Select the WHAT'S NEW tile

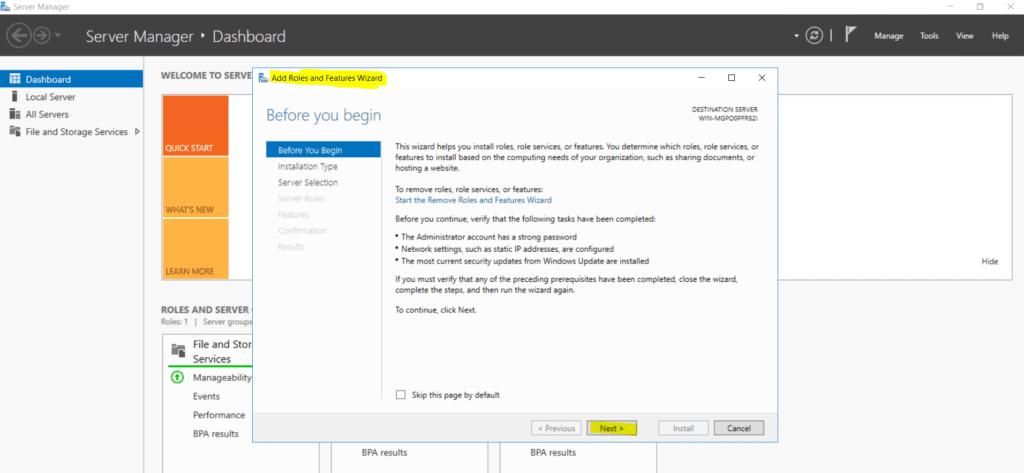195,188
